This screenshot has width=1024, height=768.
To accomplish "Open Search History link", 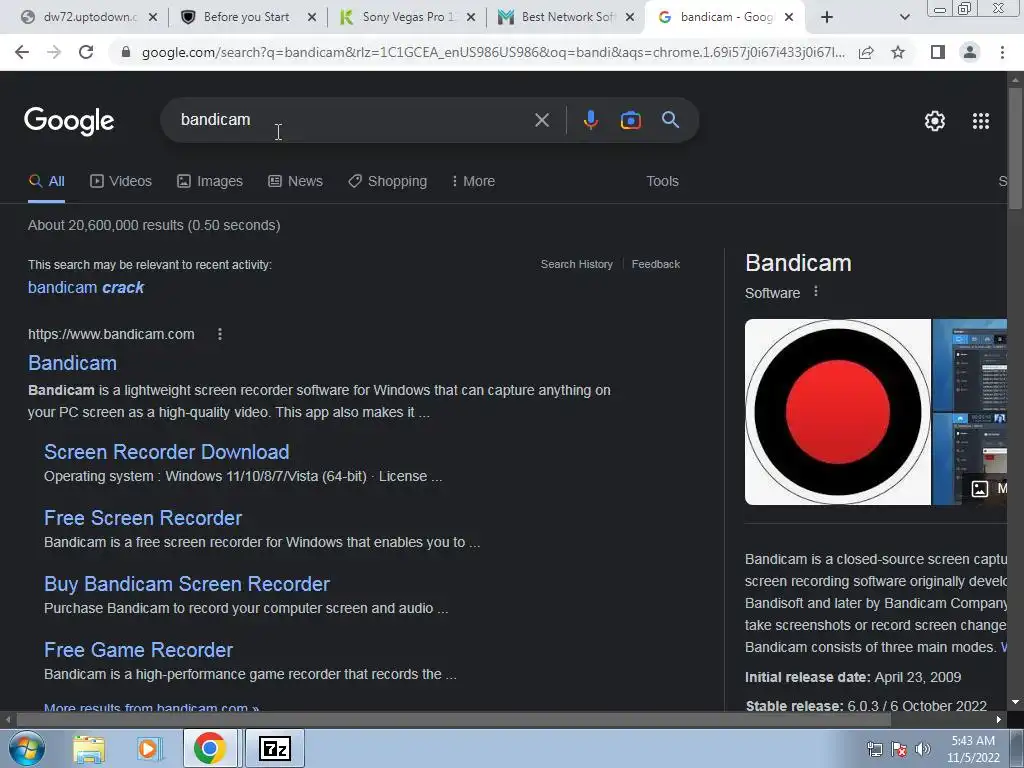I will [x=577, y=264].
